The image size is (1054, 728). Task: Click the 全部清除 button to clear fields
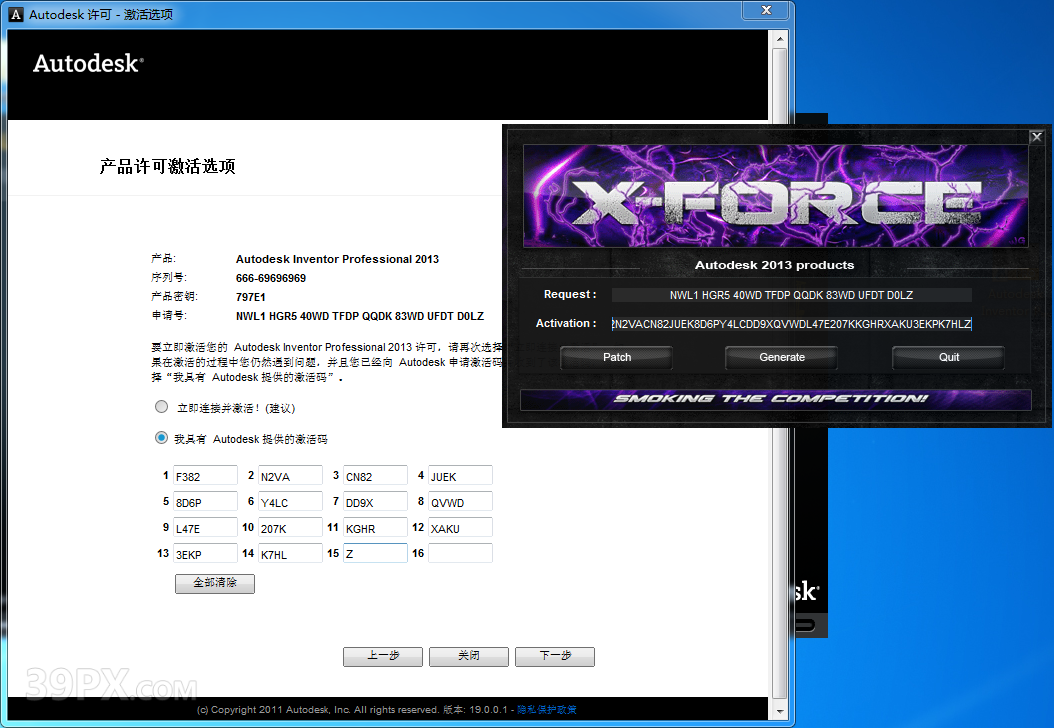point(213,584)
